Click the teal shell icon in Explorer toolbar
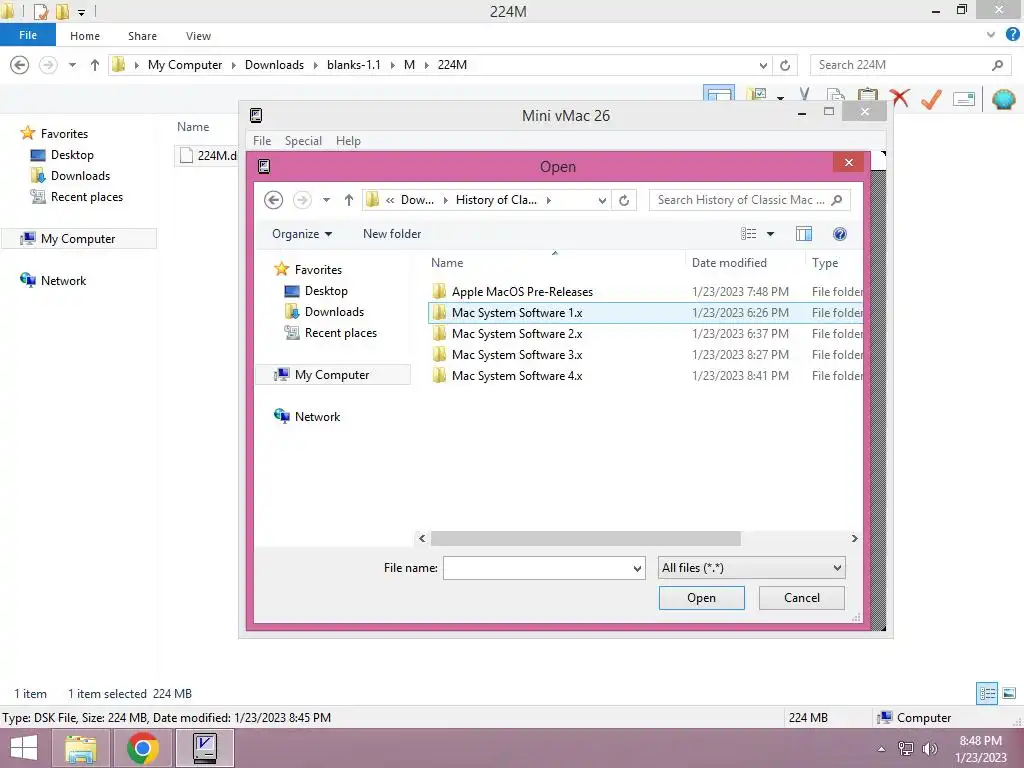1024x768 pixels. coord(1004,99)
